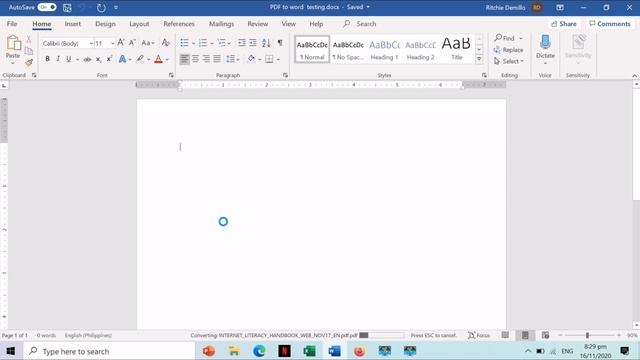Switch to the Insert tab
The width and height of the screenshot is (640, 360).
73,24
